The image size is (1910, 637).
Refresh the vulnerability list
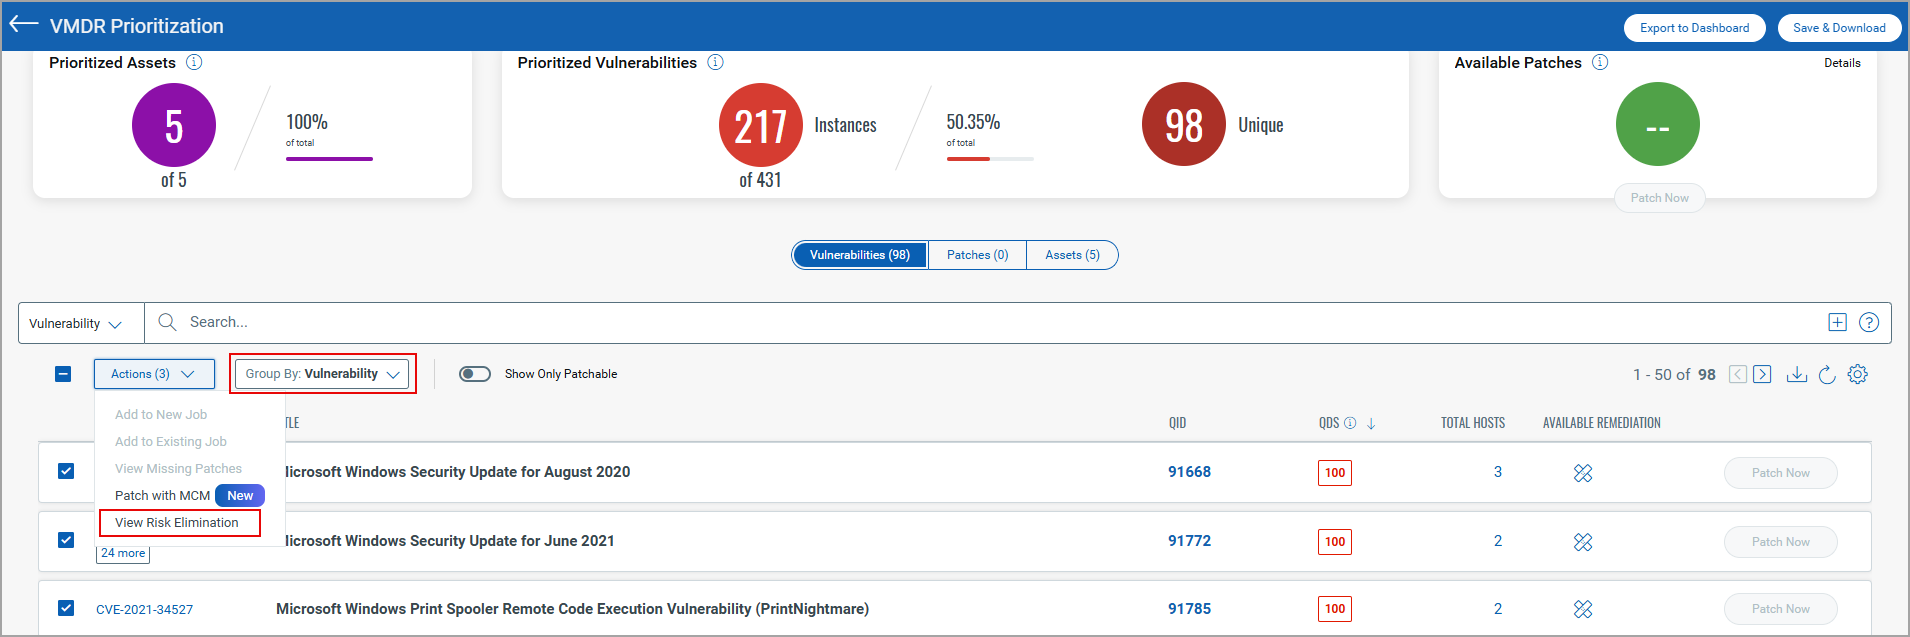coord(1827,374)
